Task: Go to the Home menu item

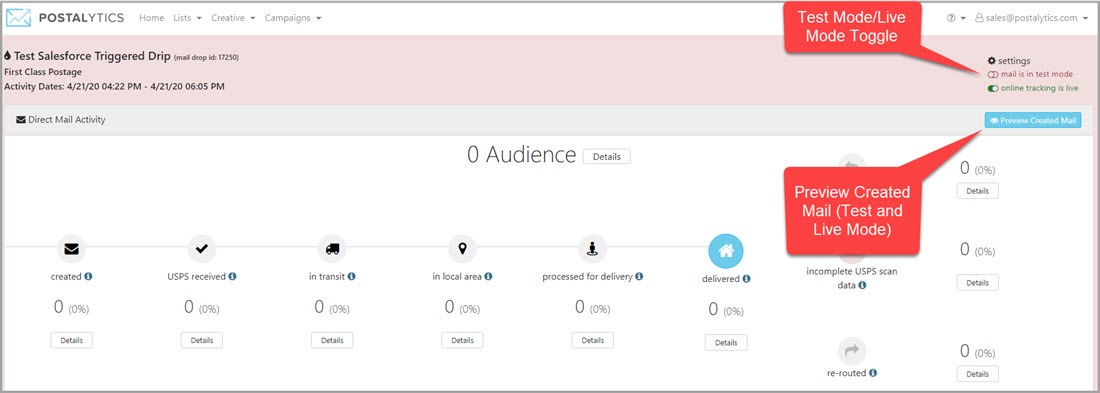Action: click(152, 18)
